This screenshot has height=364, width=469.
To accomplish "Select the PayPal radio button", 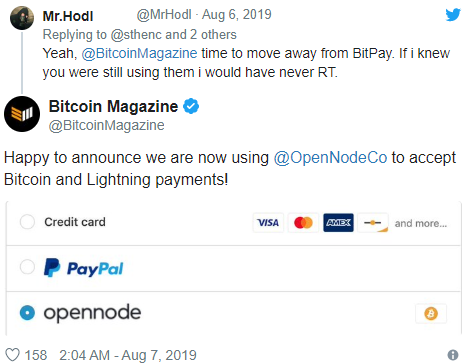I will coord(27,267).
